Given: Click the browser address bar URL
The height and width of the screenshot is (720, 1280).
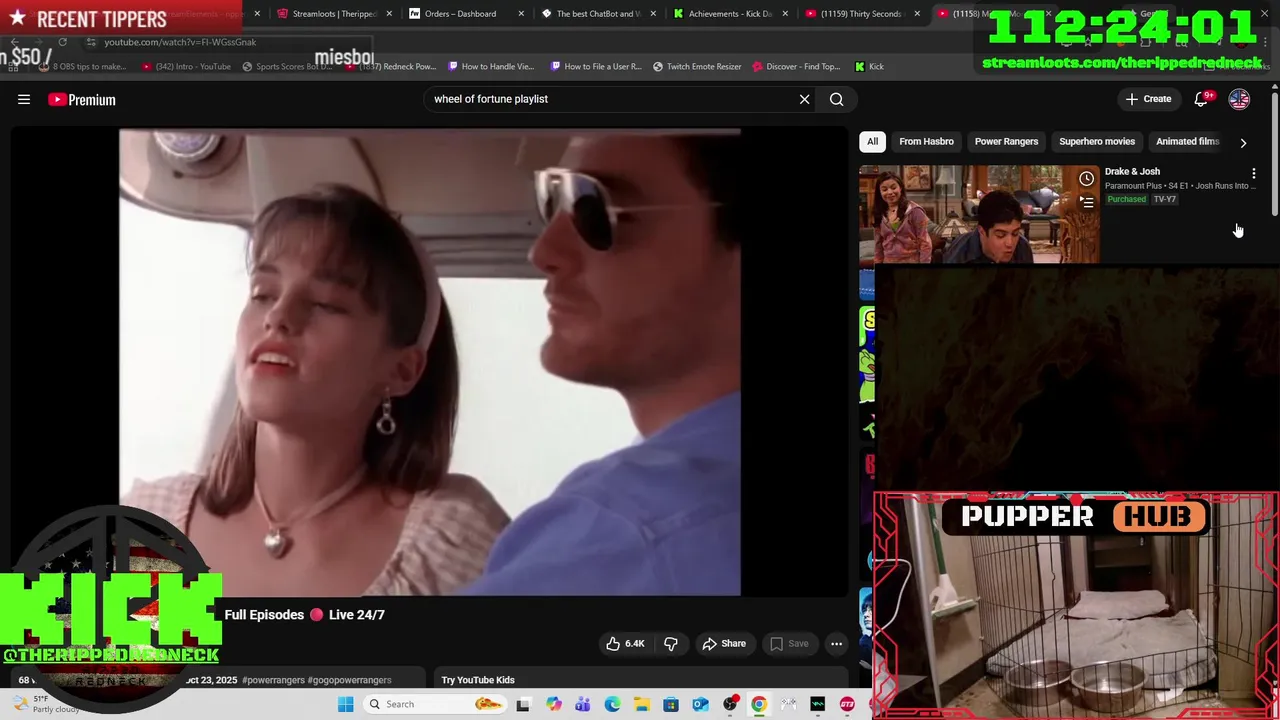Looking at the screenshot, I should tap(180, 42).
